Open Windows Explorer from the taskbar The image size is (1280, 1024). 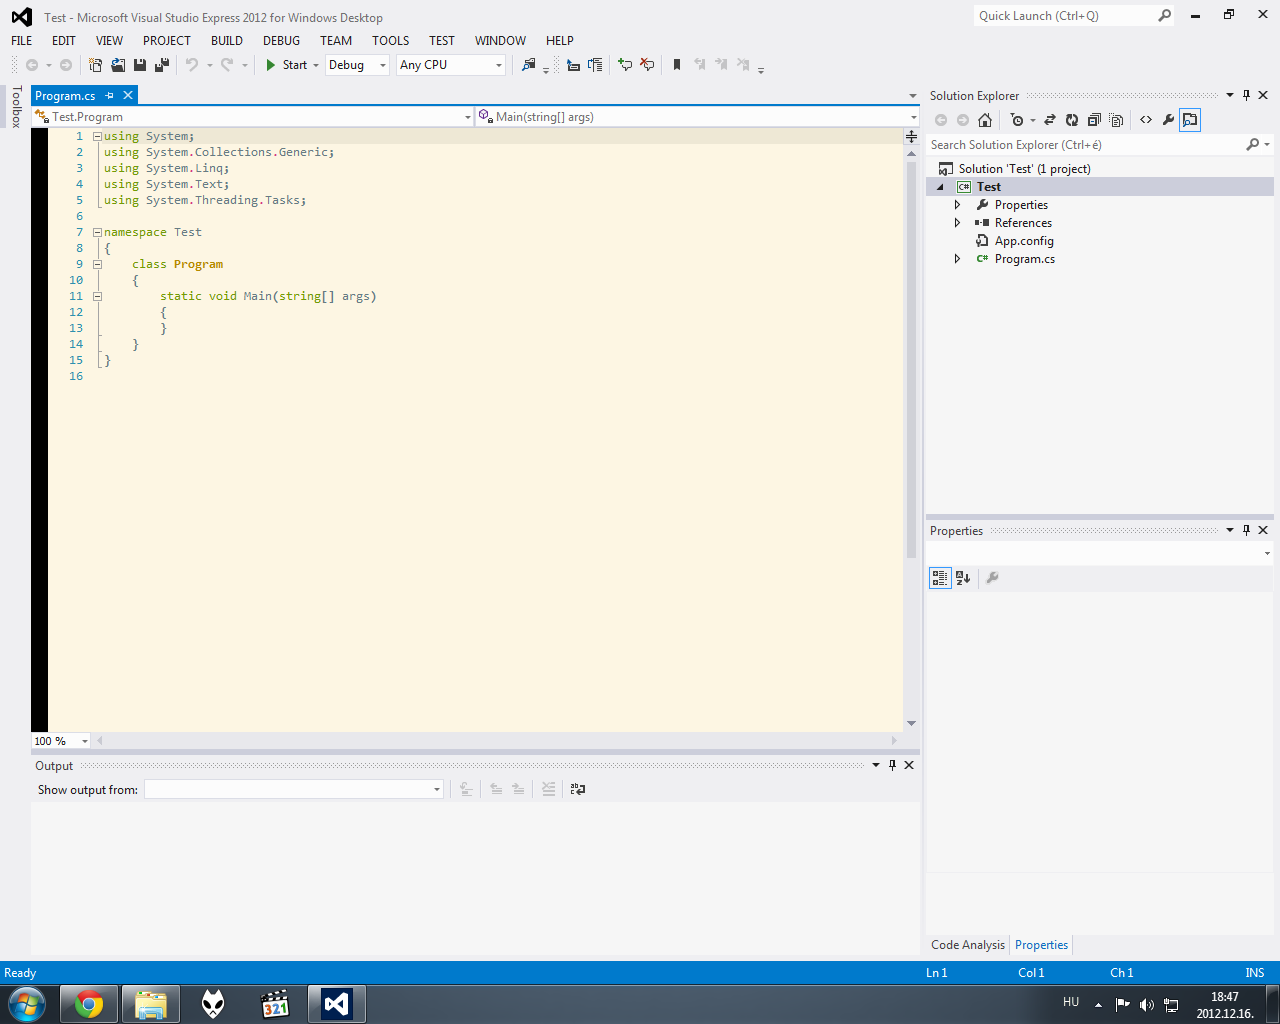click(151, 1004)
